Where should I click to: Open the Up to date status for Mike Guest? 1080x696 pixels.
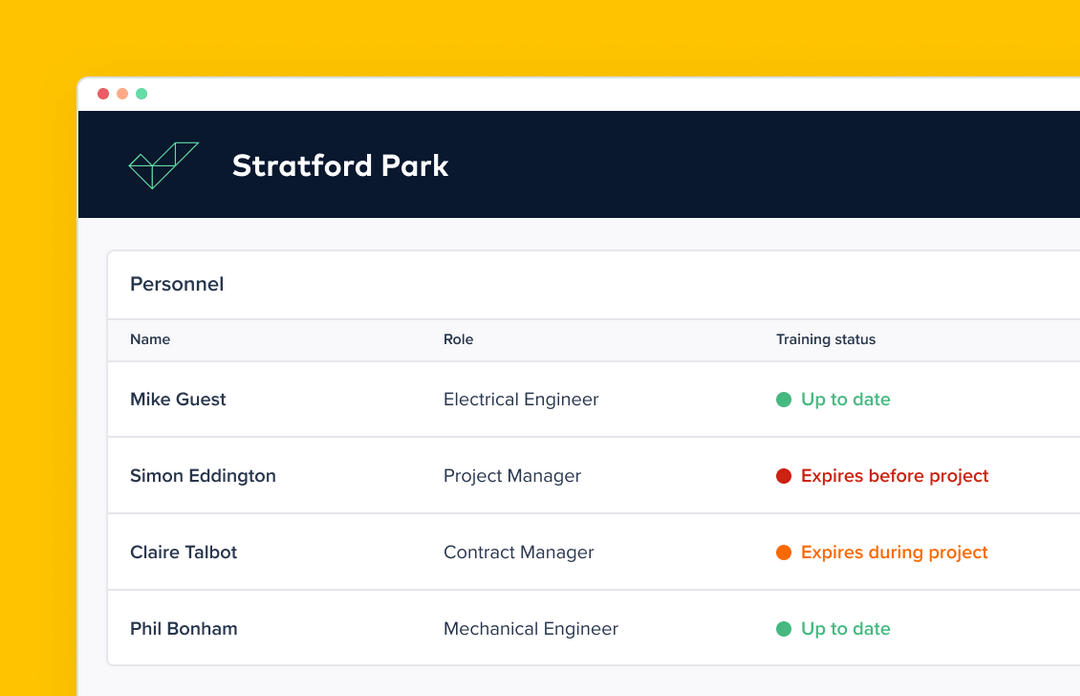[x=845, y=399]
